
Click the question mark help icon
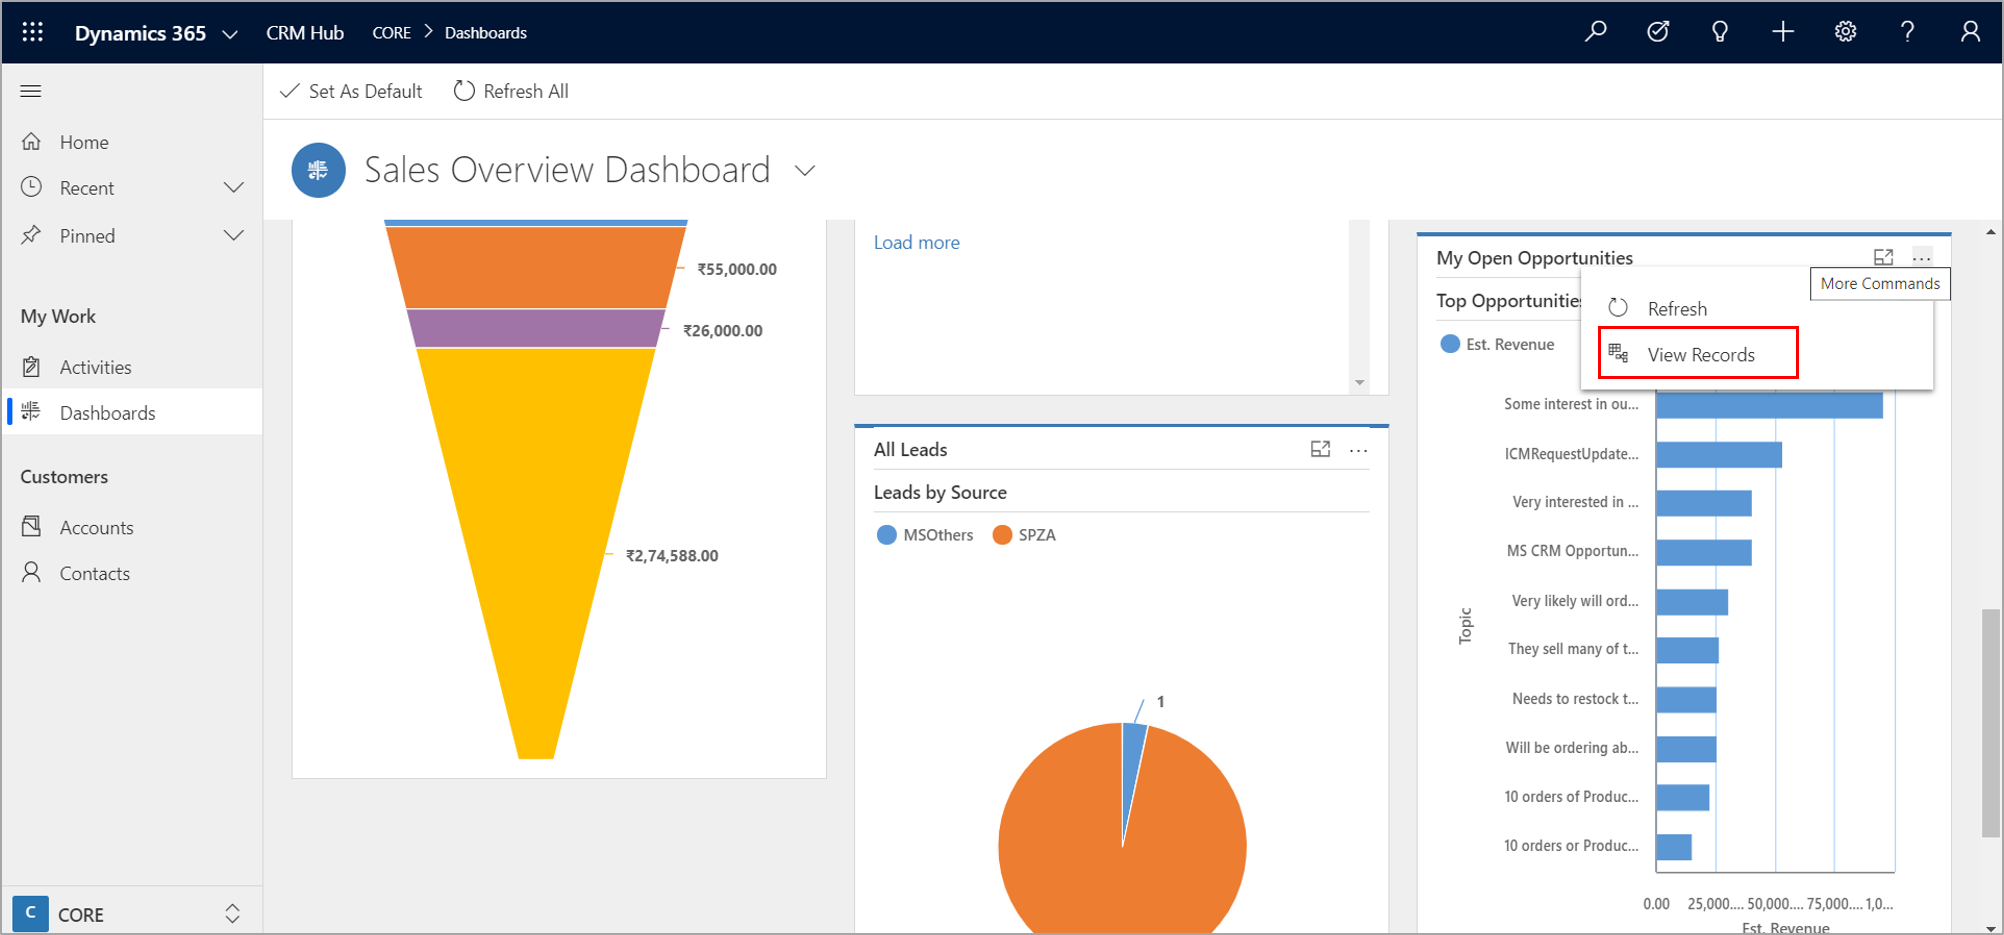click(1907, 32)
